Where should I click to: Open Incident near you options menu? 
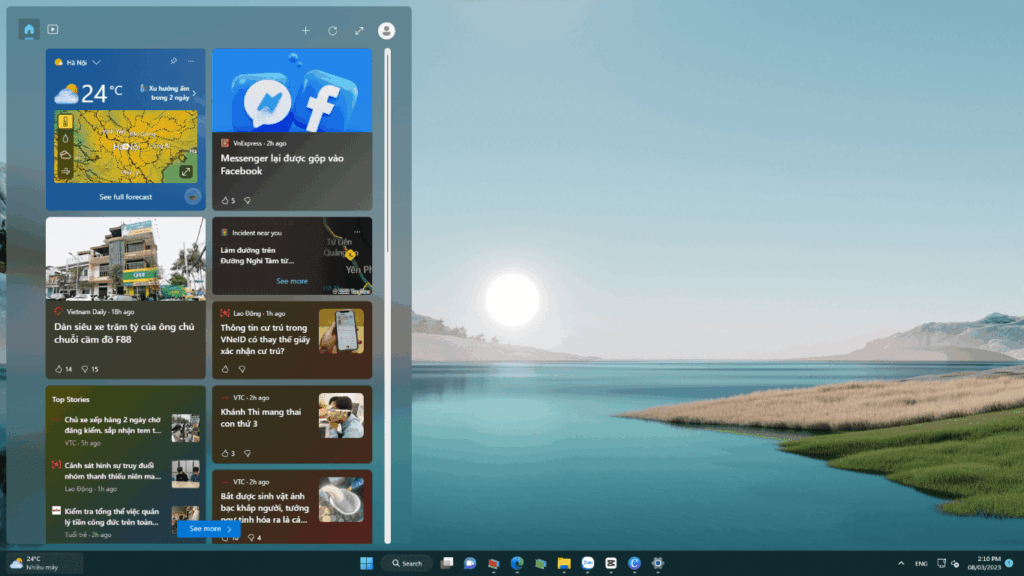coord(357,232)
